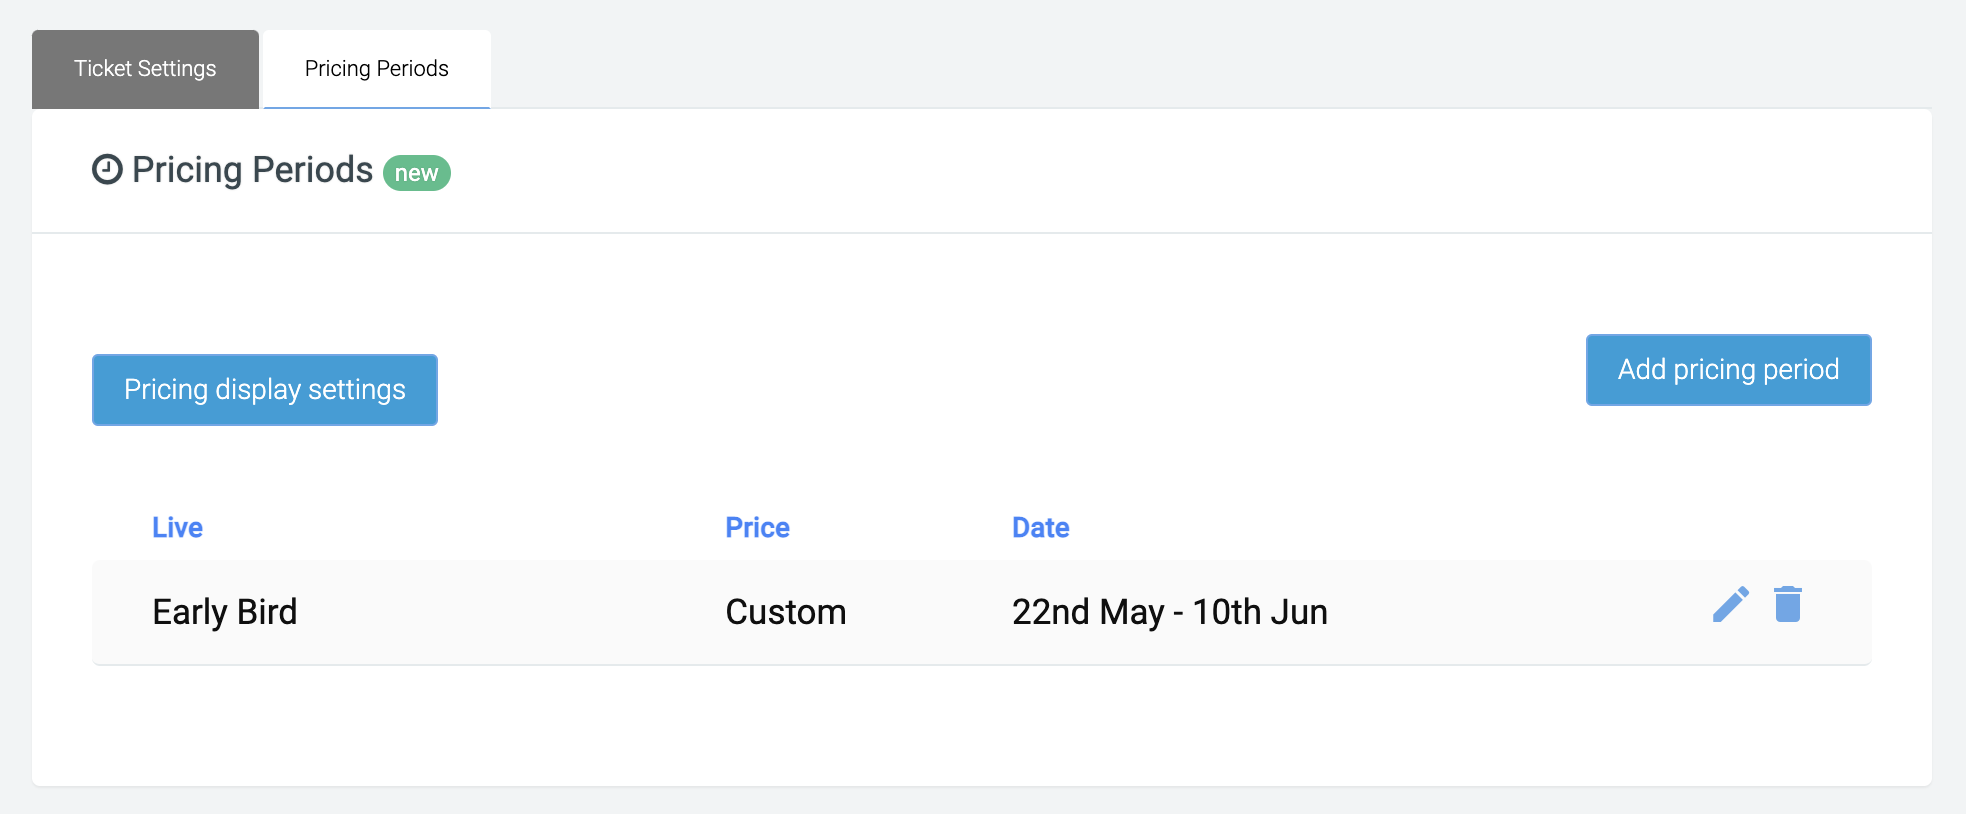Select the Pricing Periods tab
Viewport: 1966px width, 814px height.
click(377, 69)
